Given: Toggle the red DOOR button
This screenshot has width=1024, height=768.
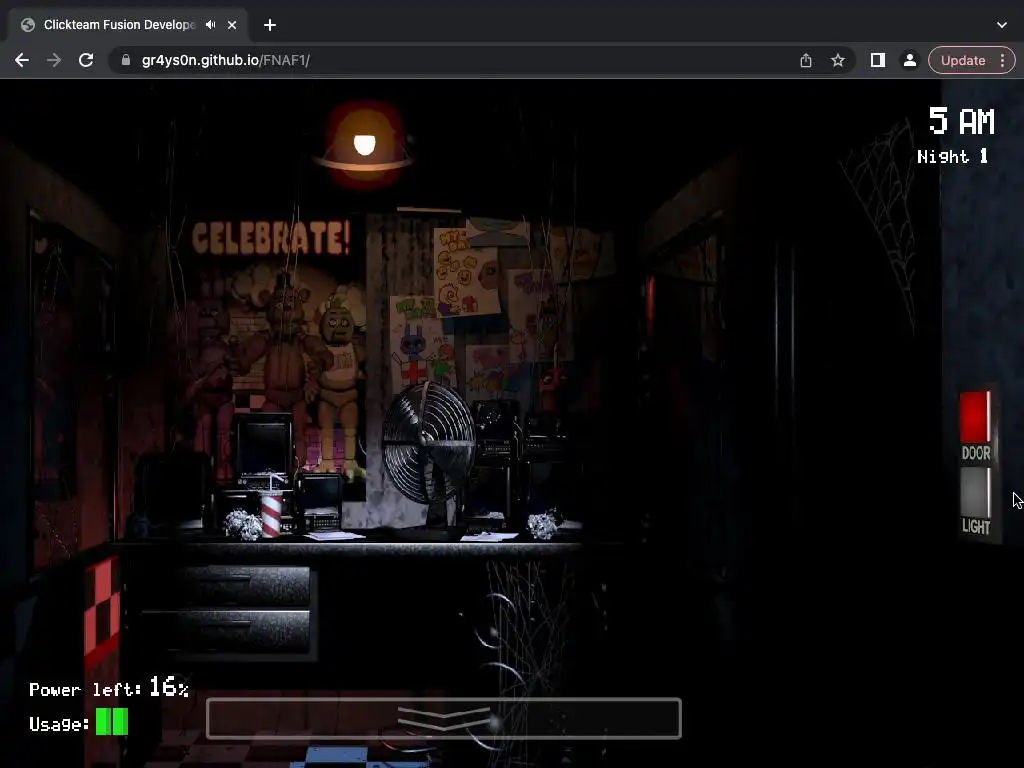Looking at the screenshot, I should point(975,417).
